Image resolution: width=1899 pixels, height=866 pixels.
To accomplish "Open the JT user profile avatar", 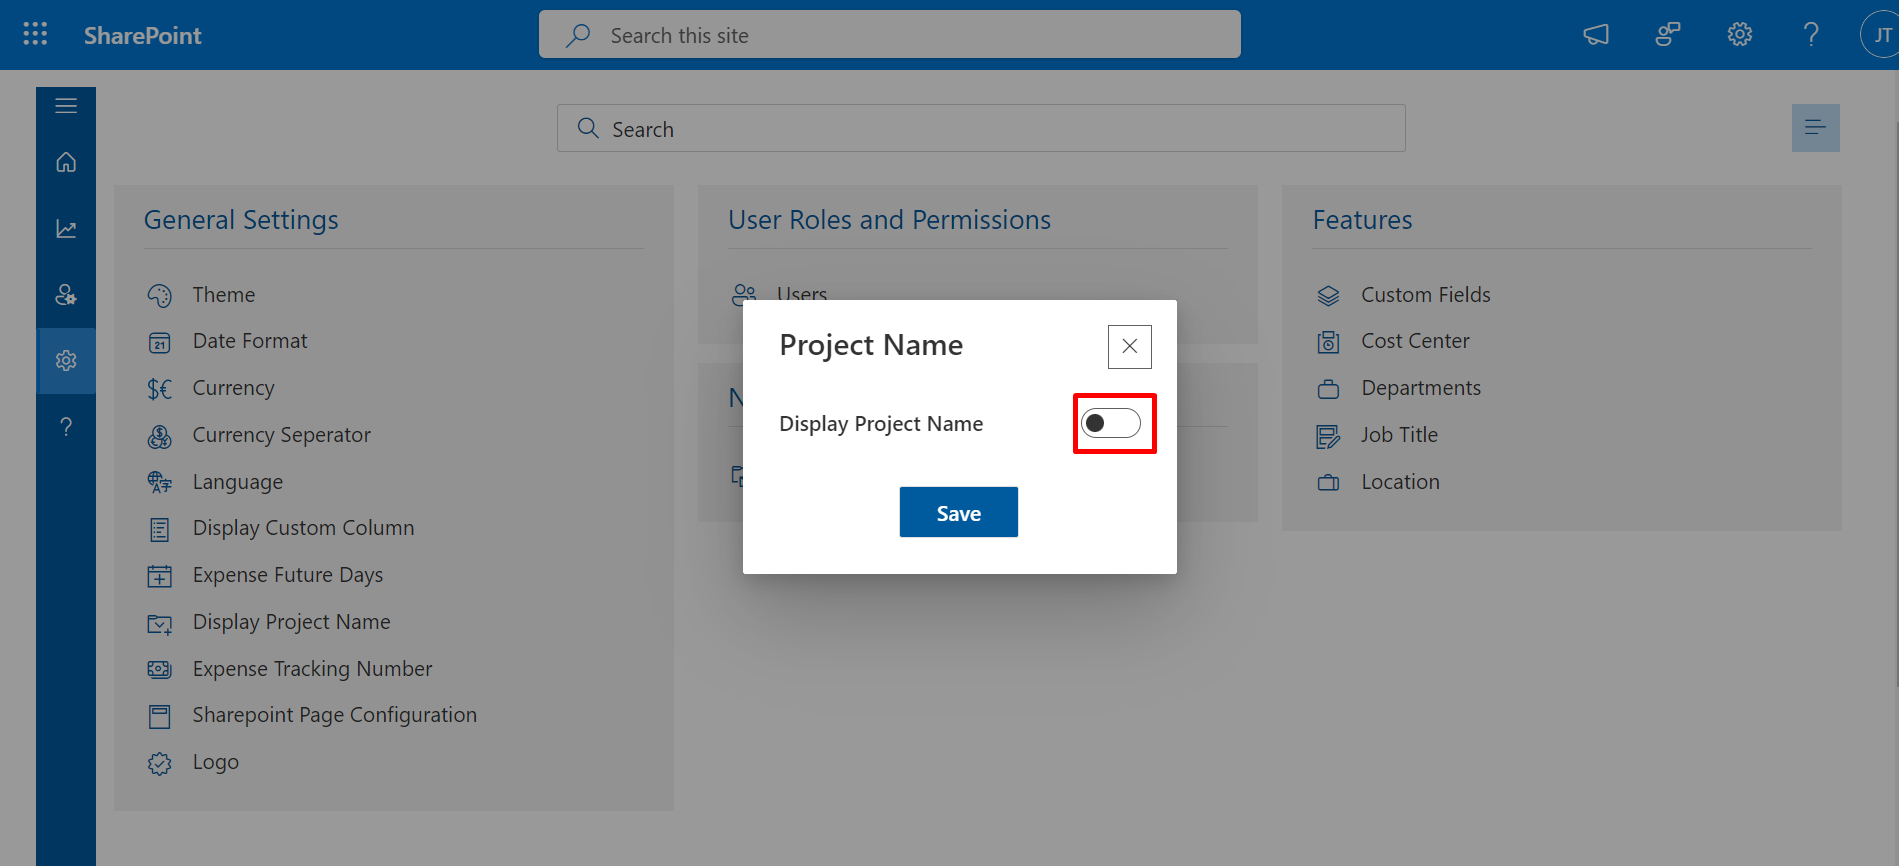I will [1880, 35].
